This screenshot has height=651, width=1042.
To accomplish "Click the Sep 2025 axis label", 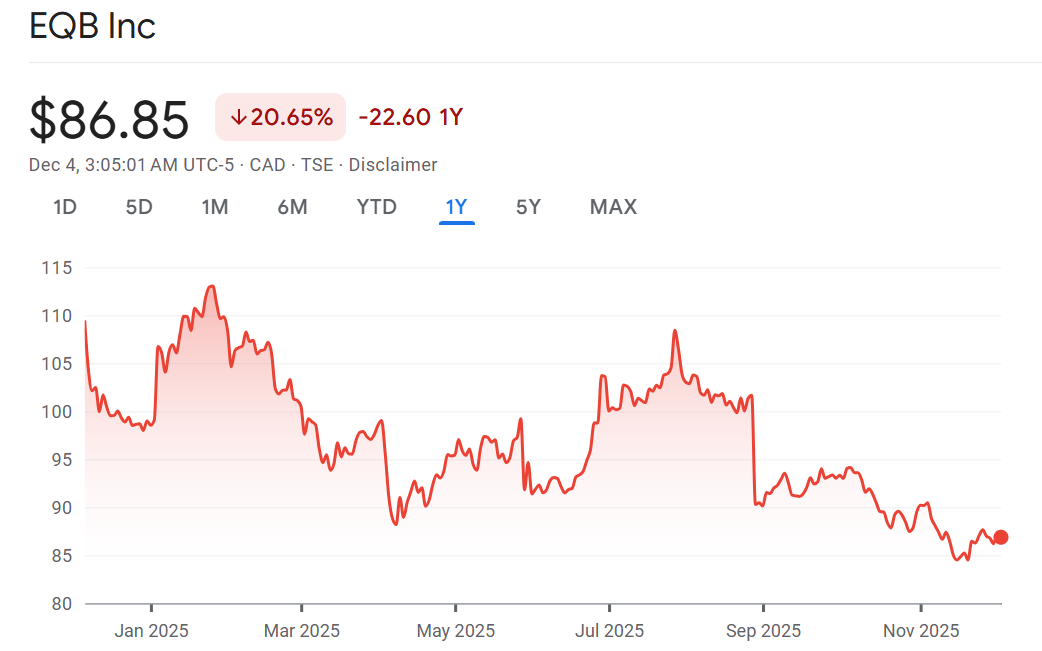I will pyautogui.click(x=763, y=631).
